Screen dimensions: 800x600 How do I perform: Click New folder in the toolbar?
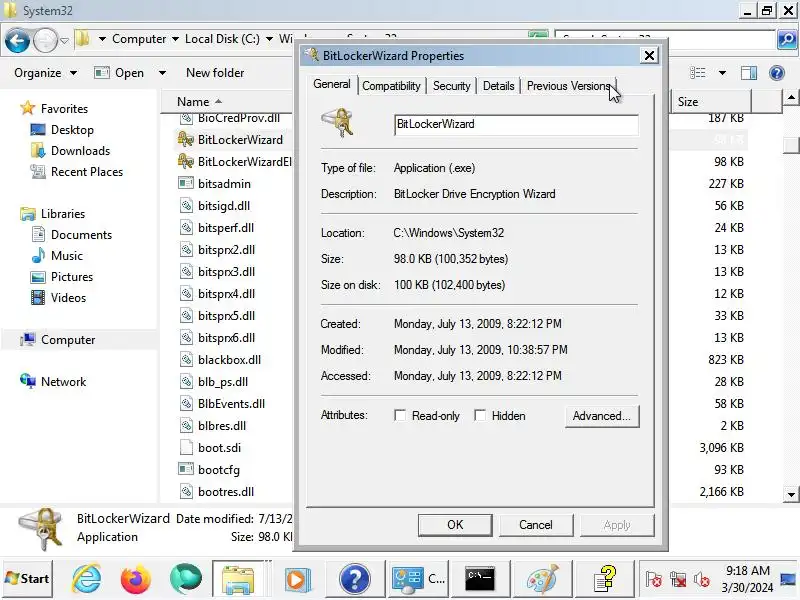(215, 73)
